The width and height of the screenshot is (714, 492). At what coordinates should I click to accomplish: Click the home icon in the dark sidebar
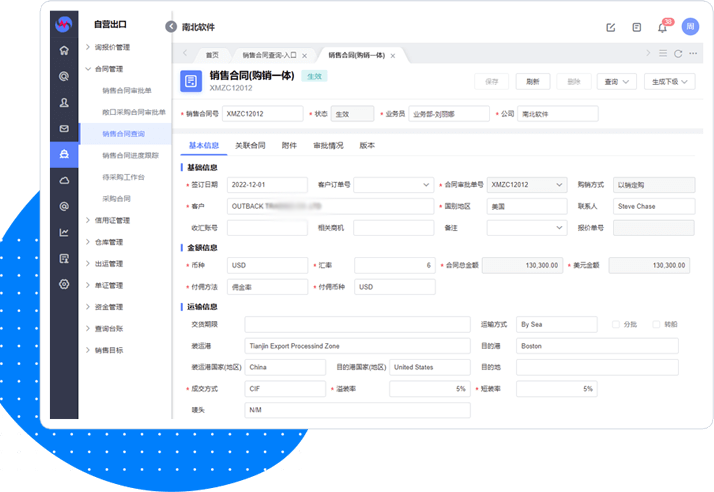click(x=64, y=50)
